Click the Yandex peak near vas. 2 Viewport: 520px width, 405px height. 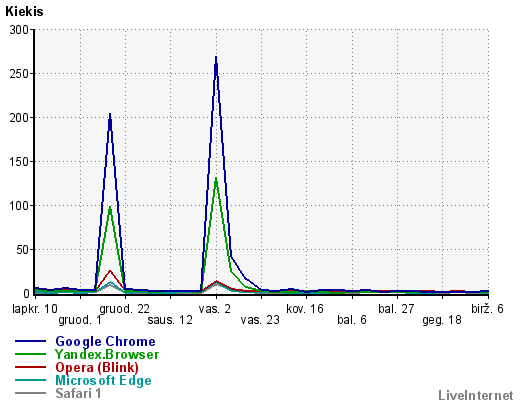point(216,178)
